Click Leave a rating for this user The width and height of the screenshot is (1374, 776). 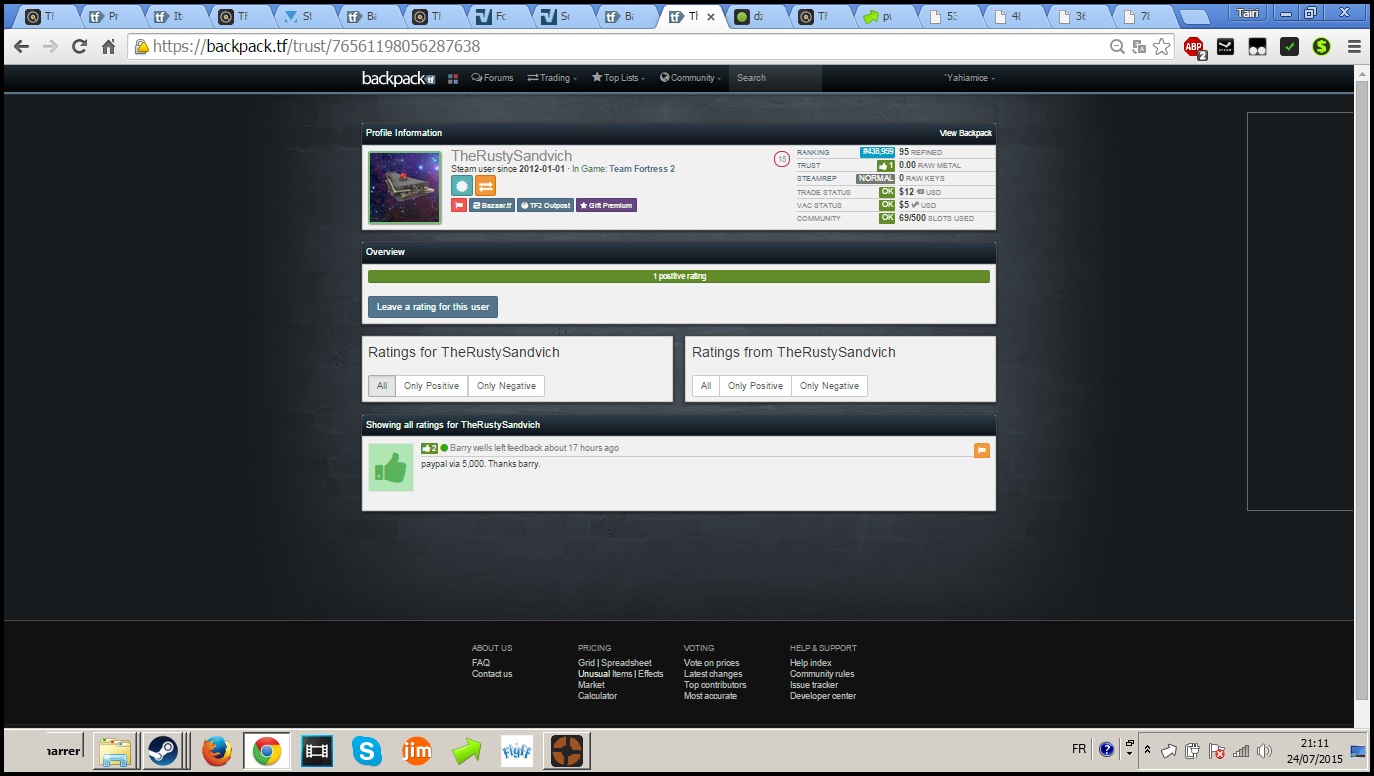(x=432, y=307)
